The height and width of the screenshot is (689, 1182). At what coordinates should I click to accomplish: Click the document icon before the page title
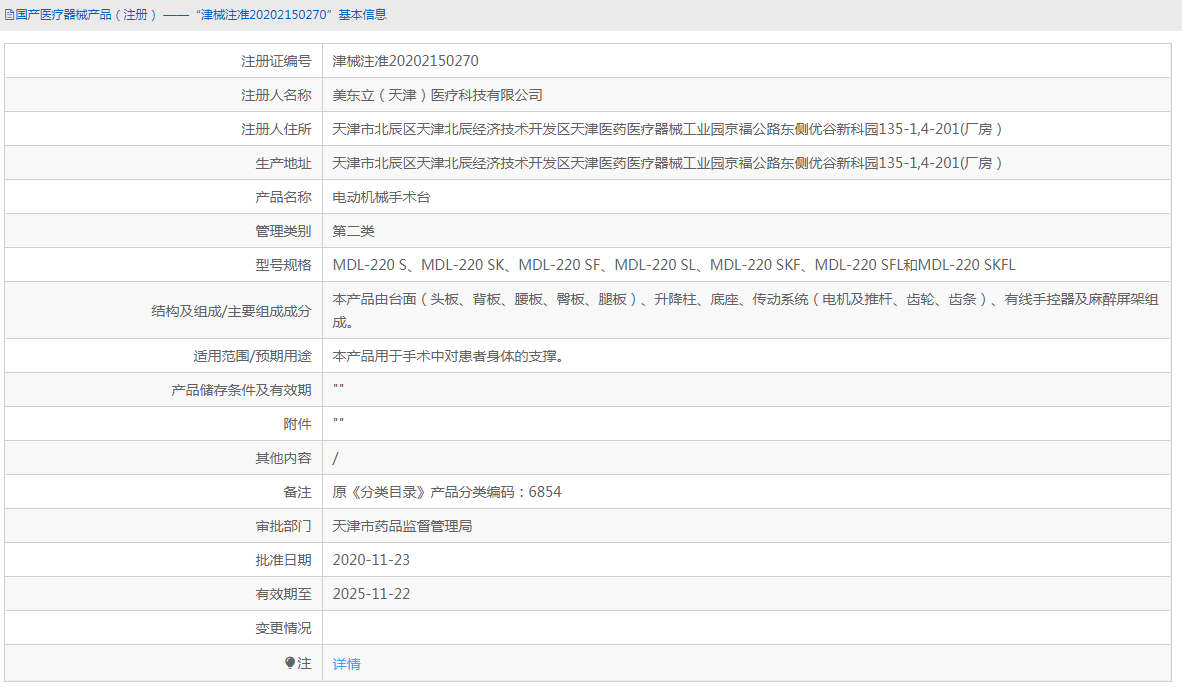tap(9, 14)
